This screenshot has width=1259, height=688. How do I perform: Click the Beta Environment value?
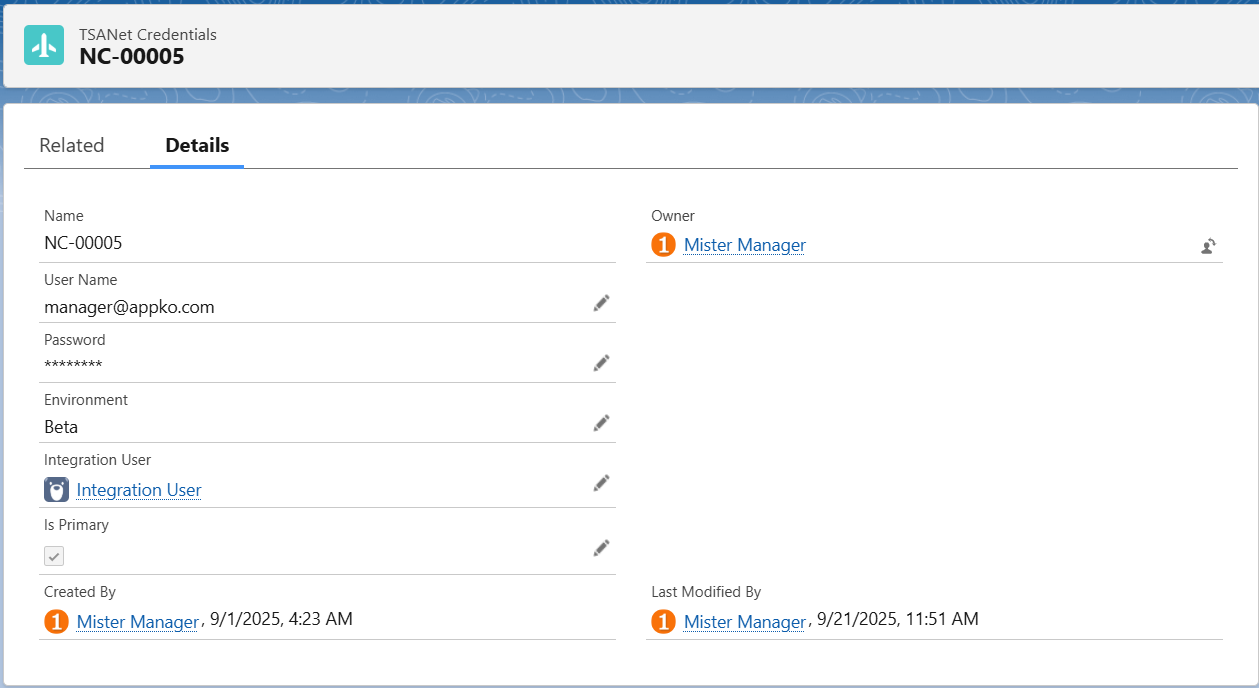(x=61, y=427)
